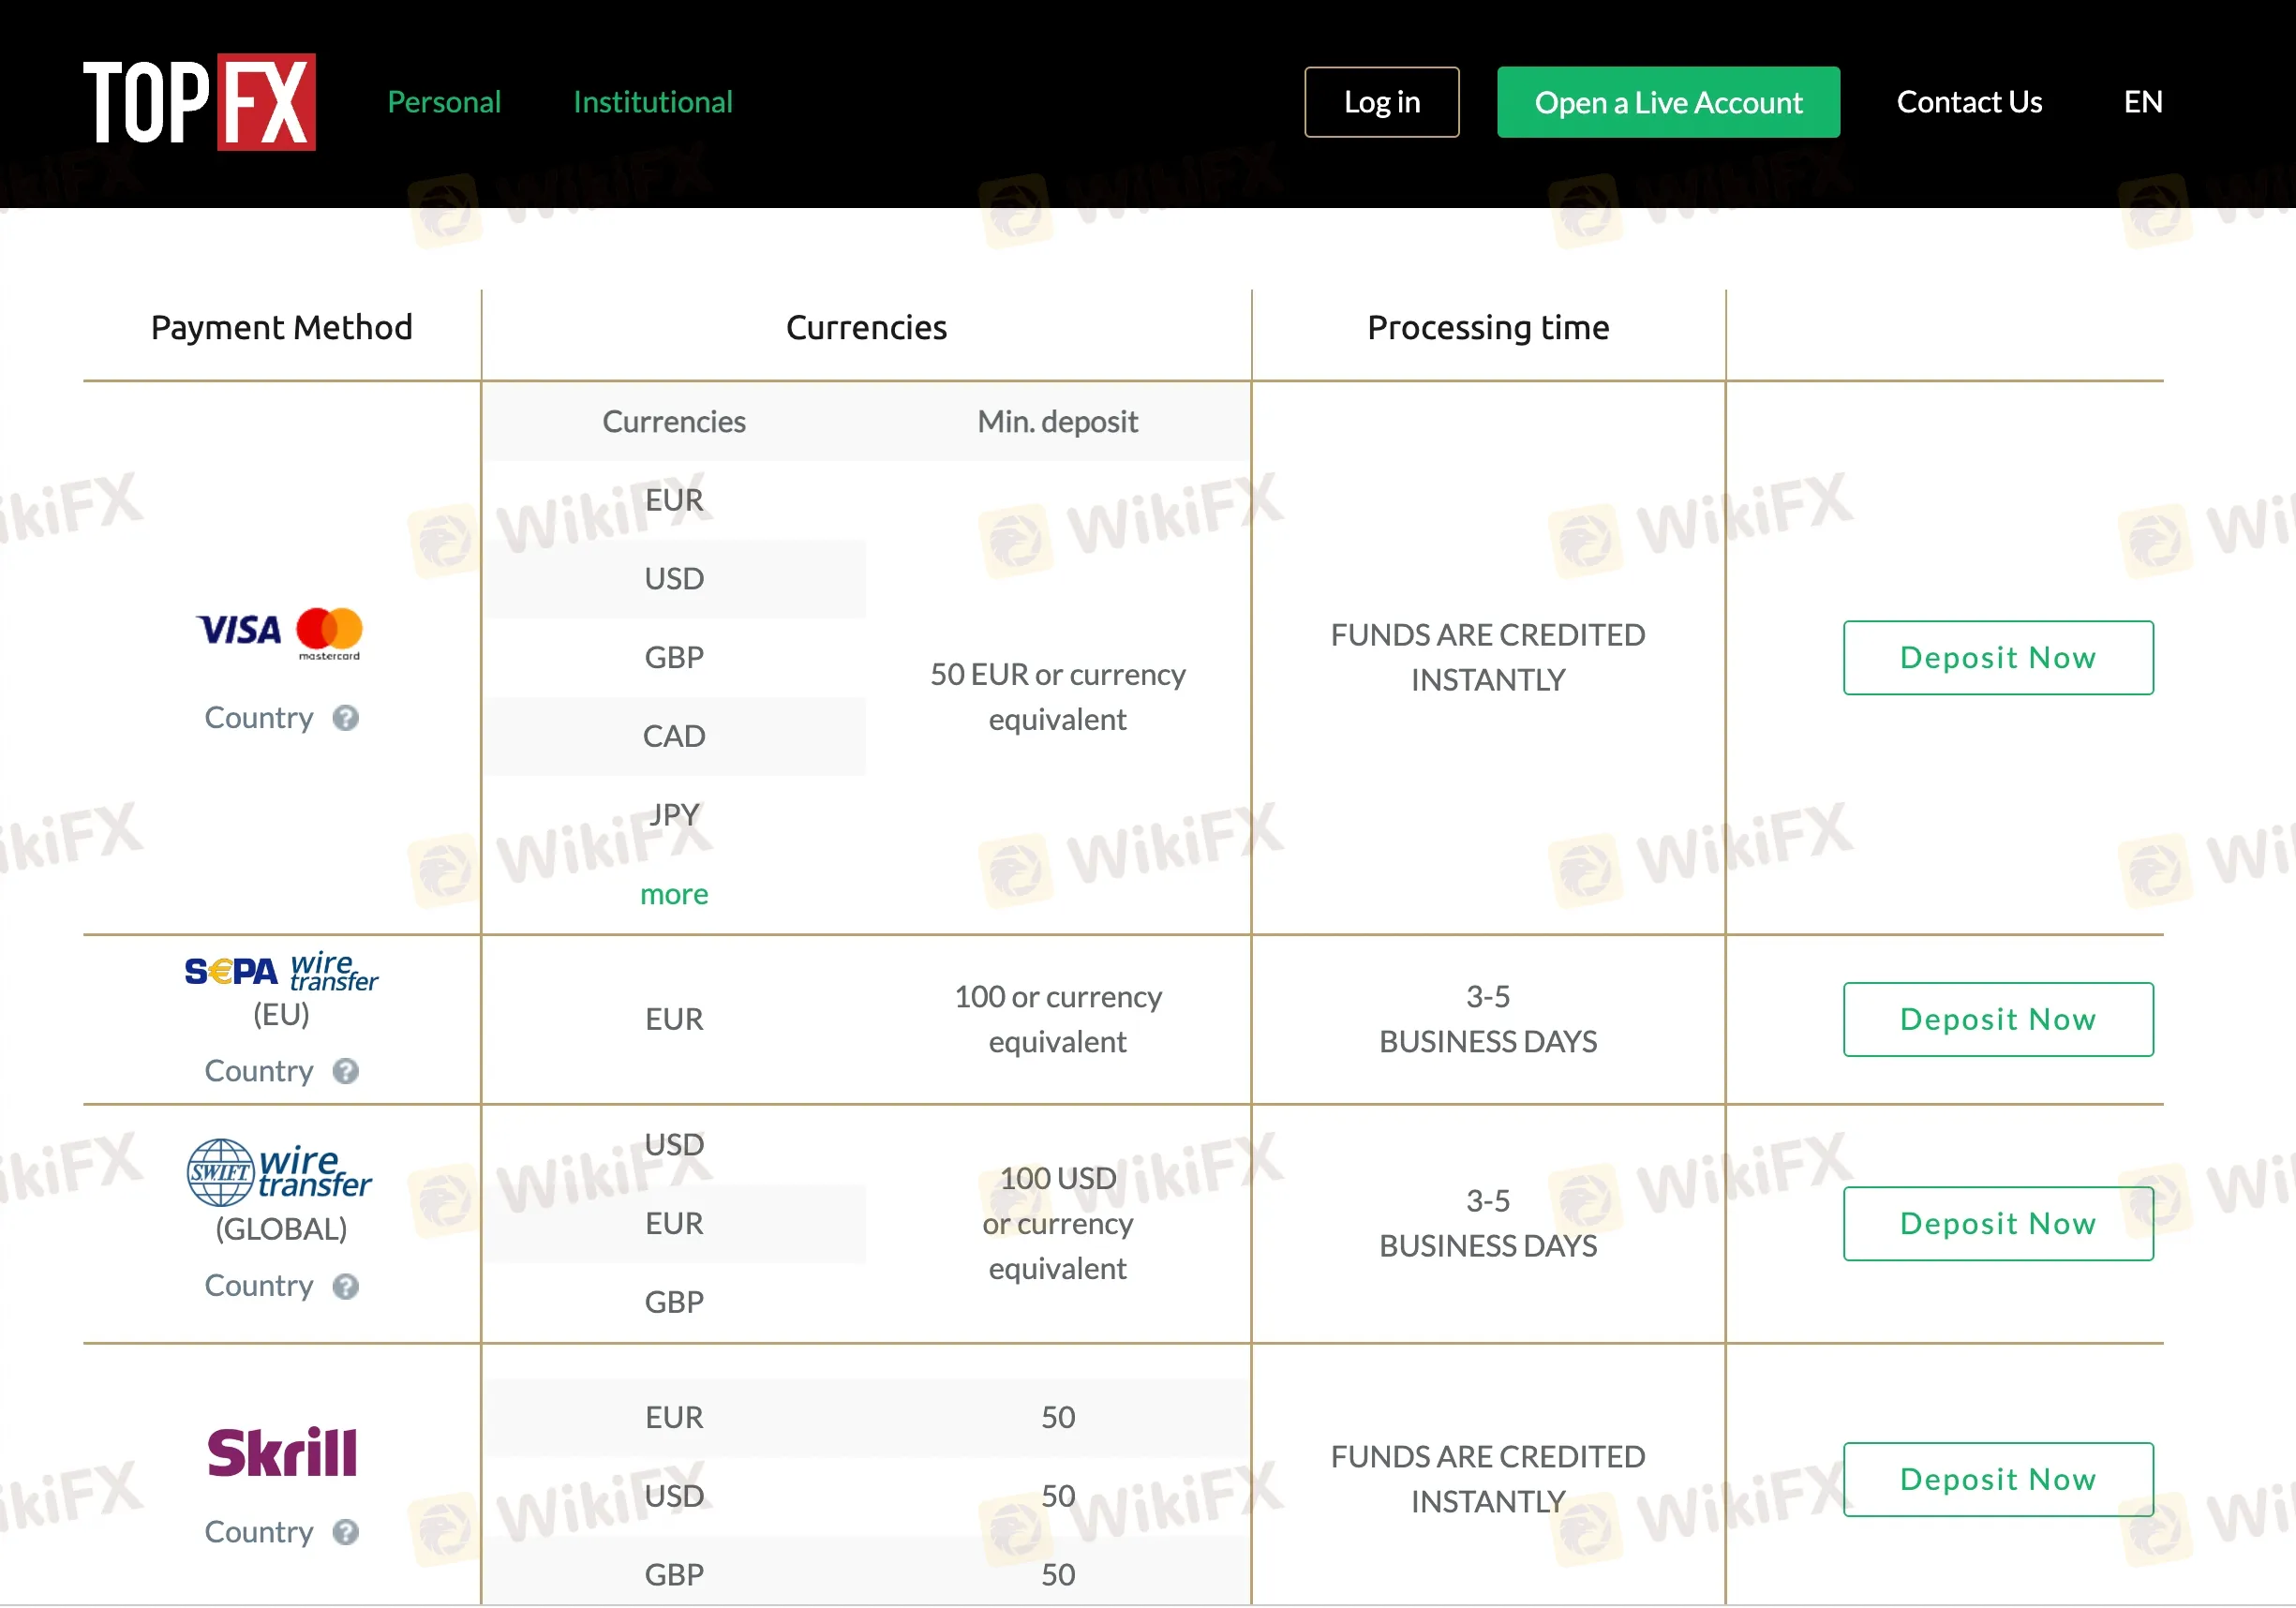
Task: Open the Personal menu
Action: point(444,102)
